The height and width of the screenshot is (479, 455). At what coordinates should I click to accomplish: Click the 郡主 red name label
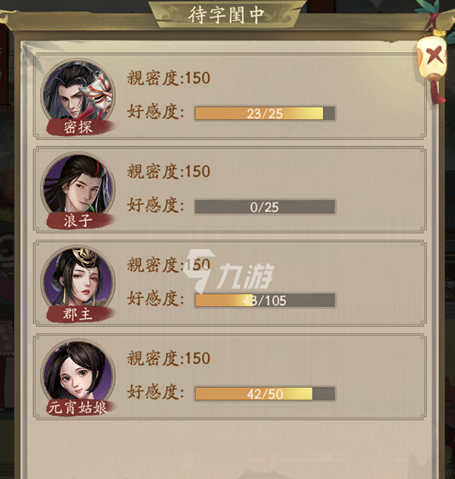(79, 314)
